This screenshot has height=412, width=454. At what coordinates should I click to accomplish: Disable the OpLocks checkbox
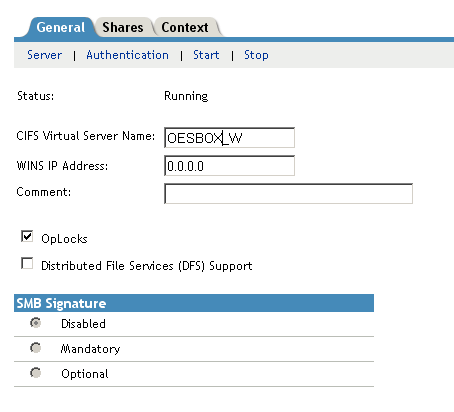pyautogui.click(x=27, y=236)
